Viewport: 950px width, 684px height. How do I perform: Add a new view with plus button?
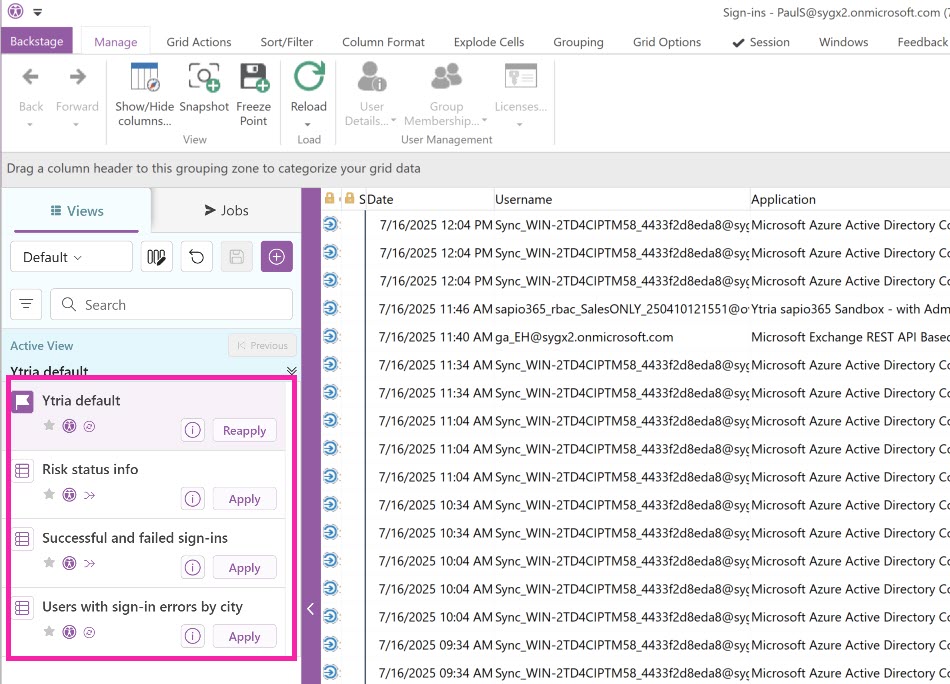point(277,257)
